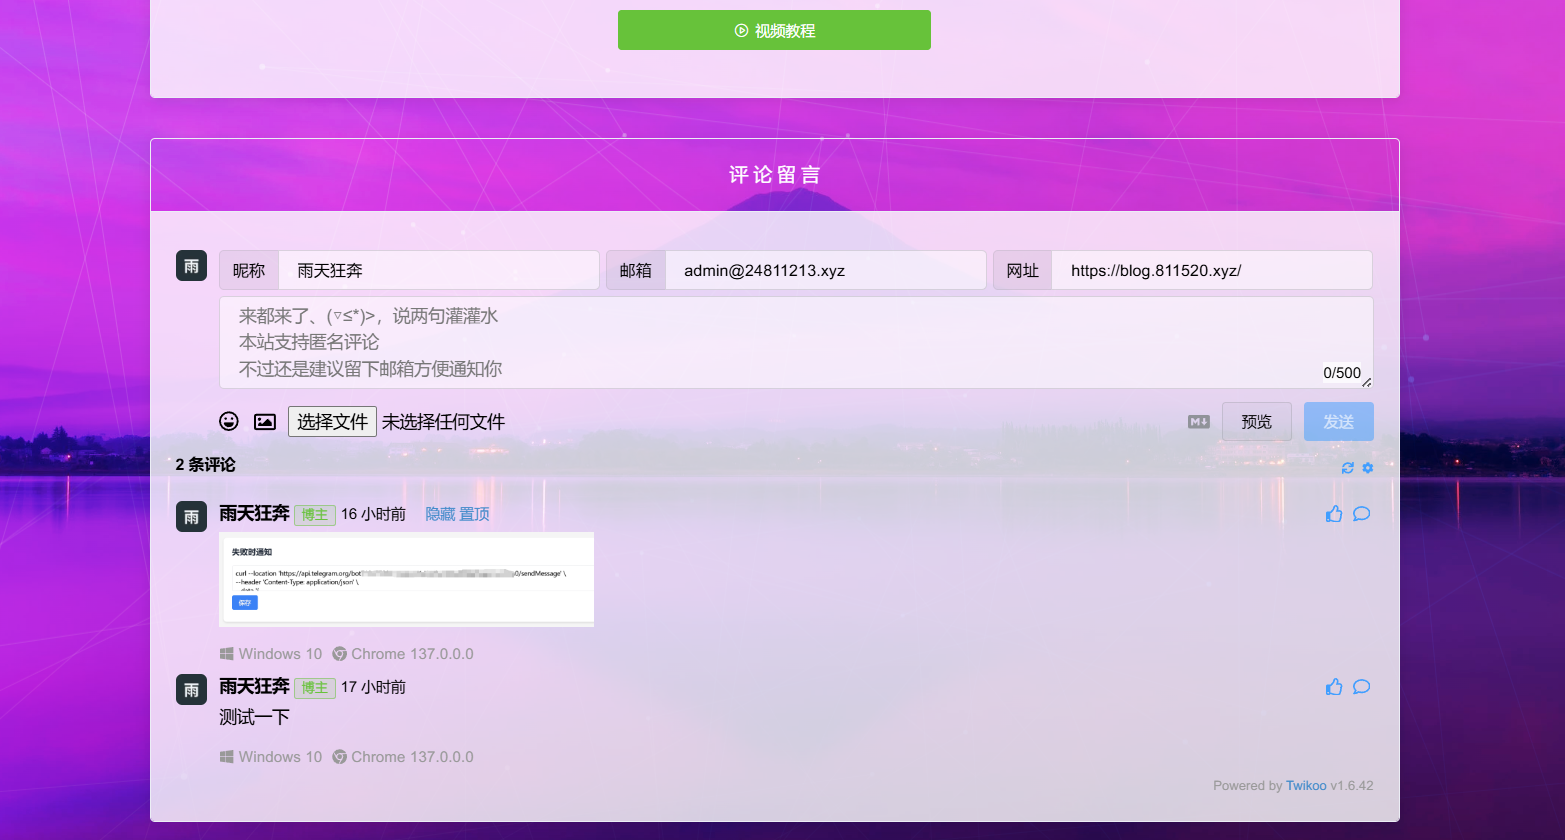1565x840 pixels.
Task: Reply to the 测试一下 comment
Action: pos(1361,687)
